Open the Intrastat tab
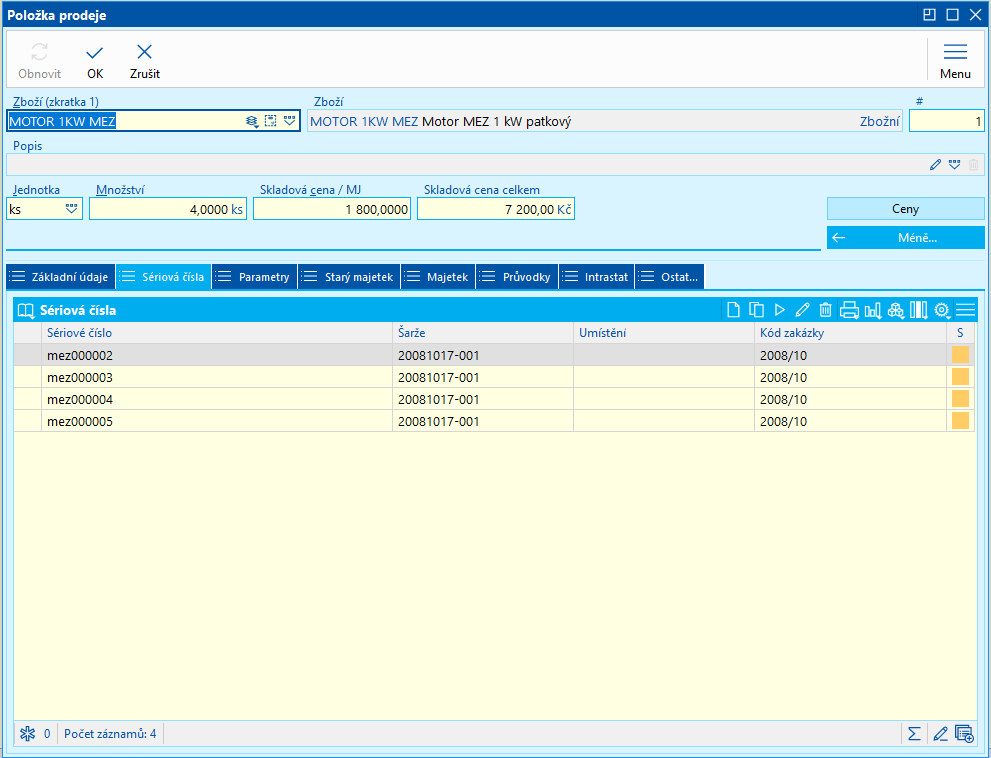The width and height of the screenshot is (991, 758). click(597, 277)
